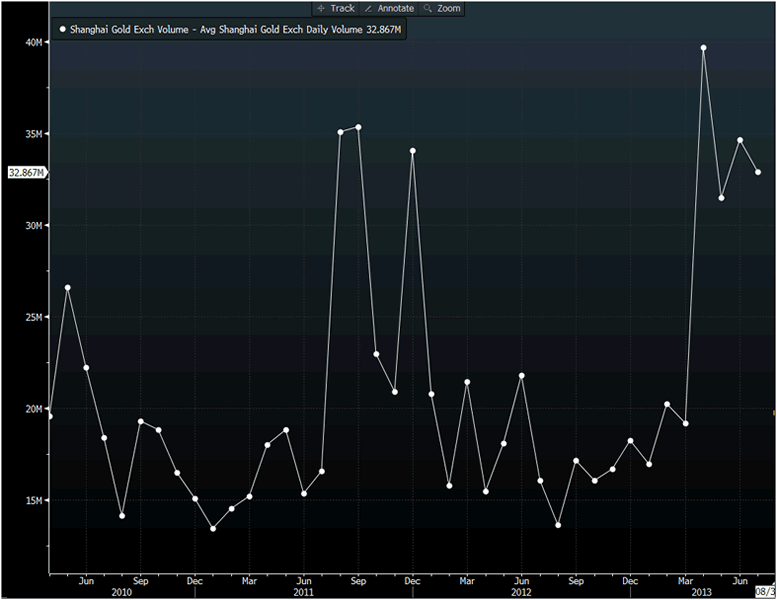Activate the Track crosshair tool
The image size is (777, 600).
coord(335,8)
